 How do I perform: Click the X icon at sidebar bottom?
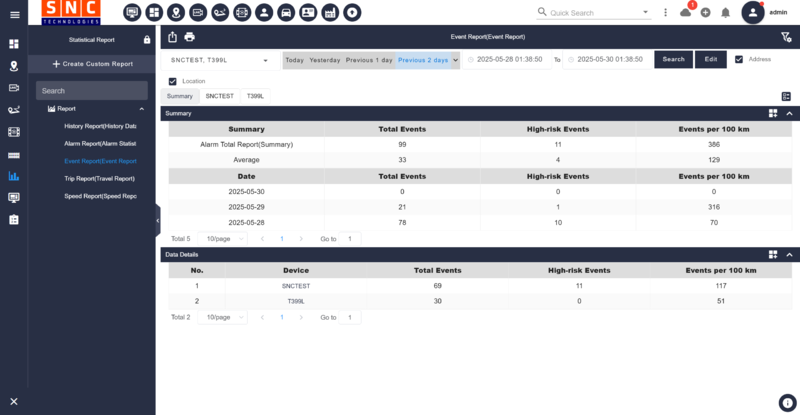pos(14,401)
